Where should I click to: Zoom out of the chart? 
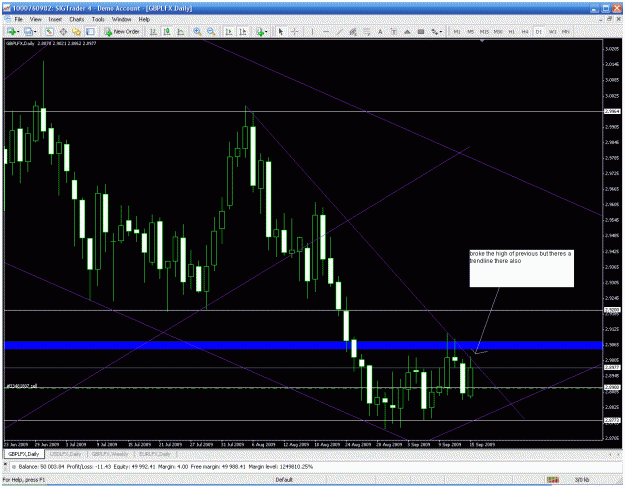[x=211, y=31]
